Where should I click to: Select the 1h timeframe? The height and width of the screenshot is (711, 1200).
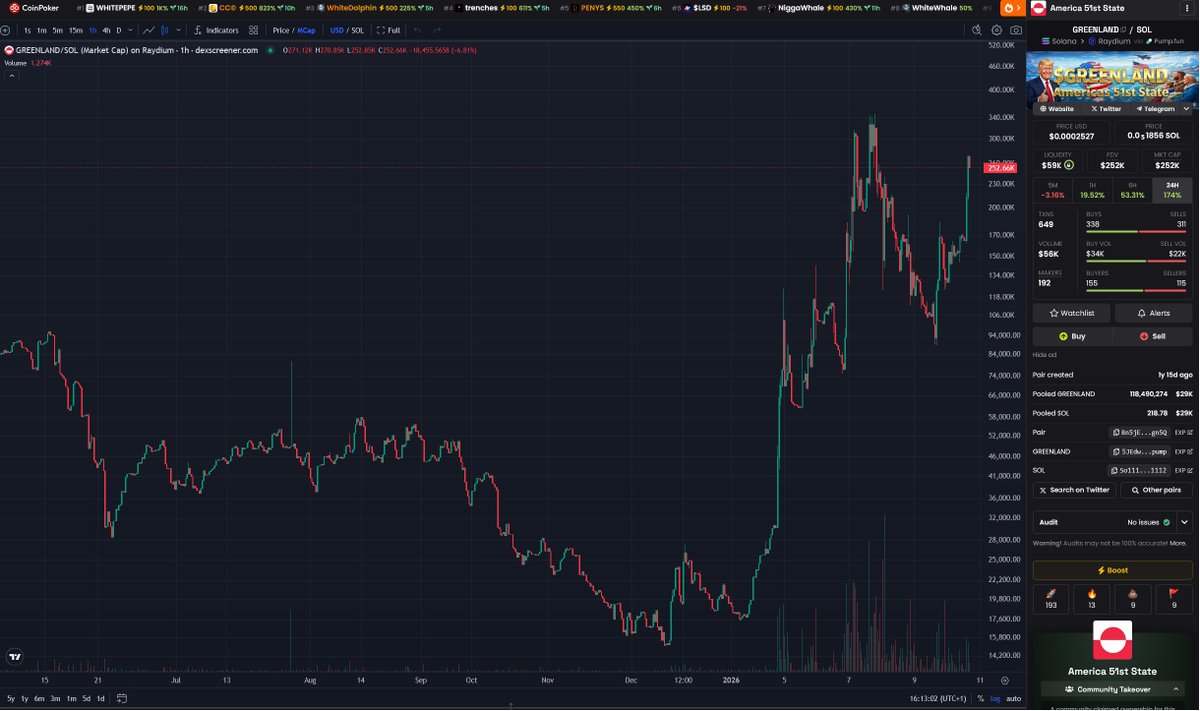93,30
